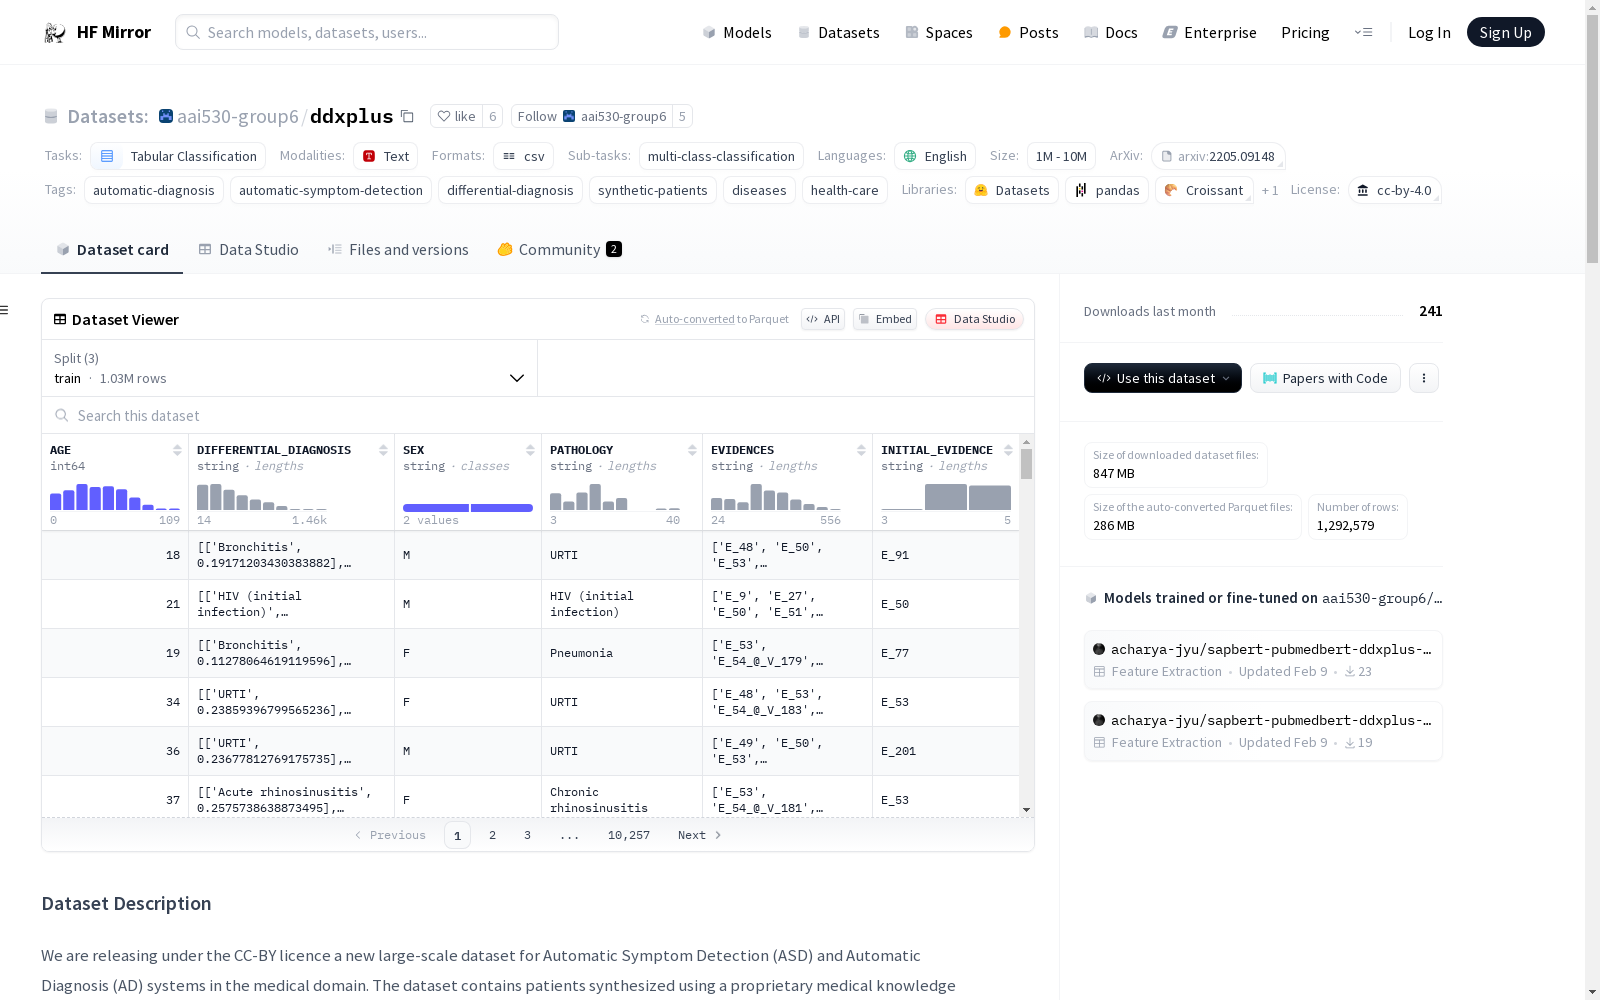Go to Datasets in top navigation

pyautogui.click(x=838, y=32)
